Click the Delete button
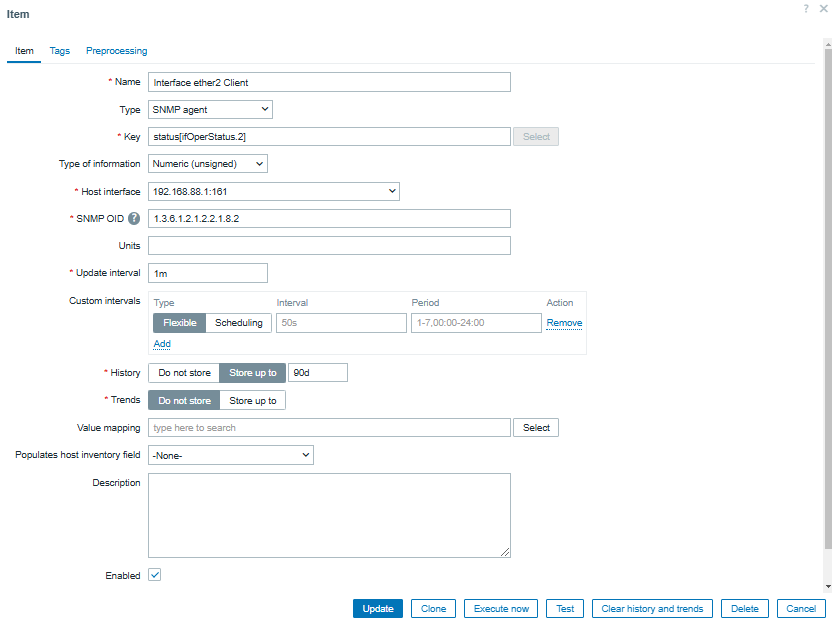This screenshot has width=832, height=625. [744, 609]
